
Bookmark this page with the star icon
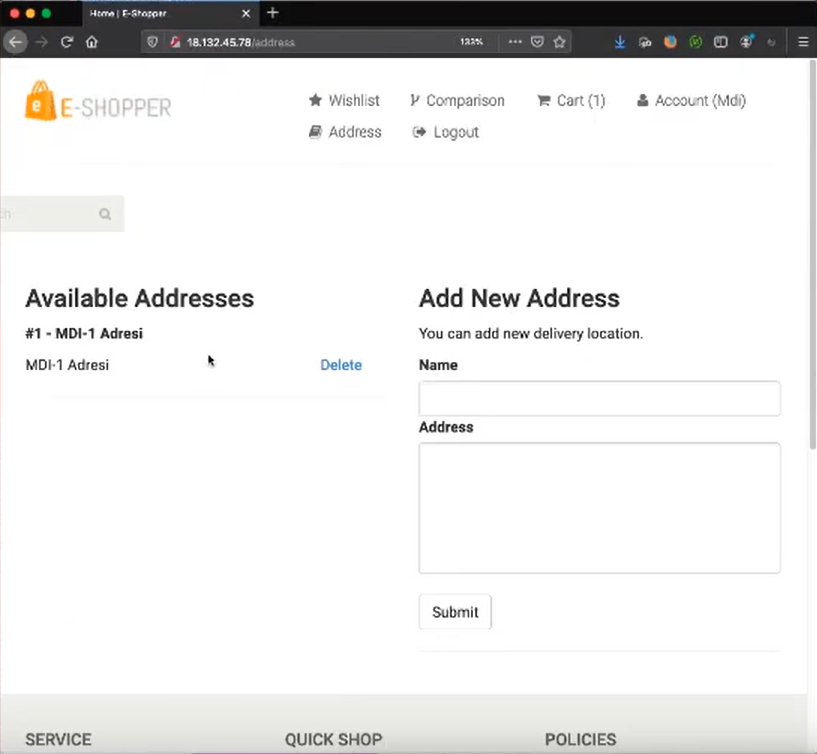(x=559, y=42)
